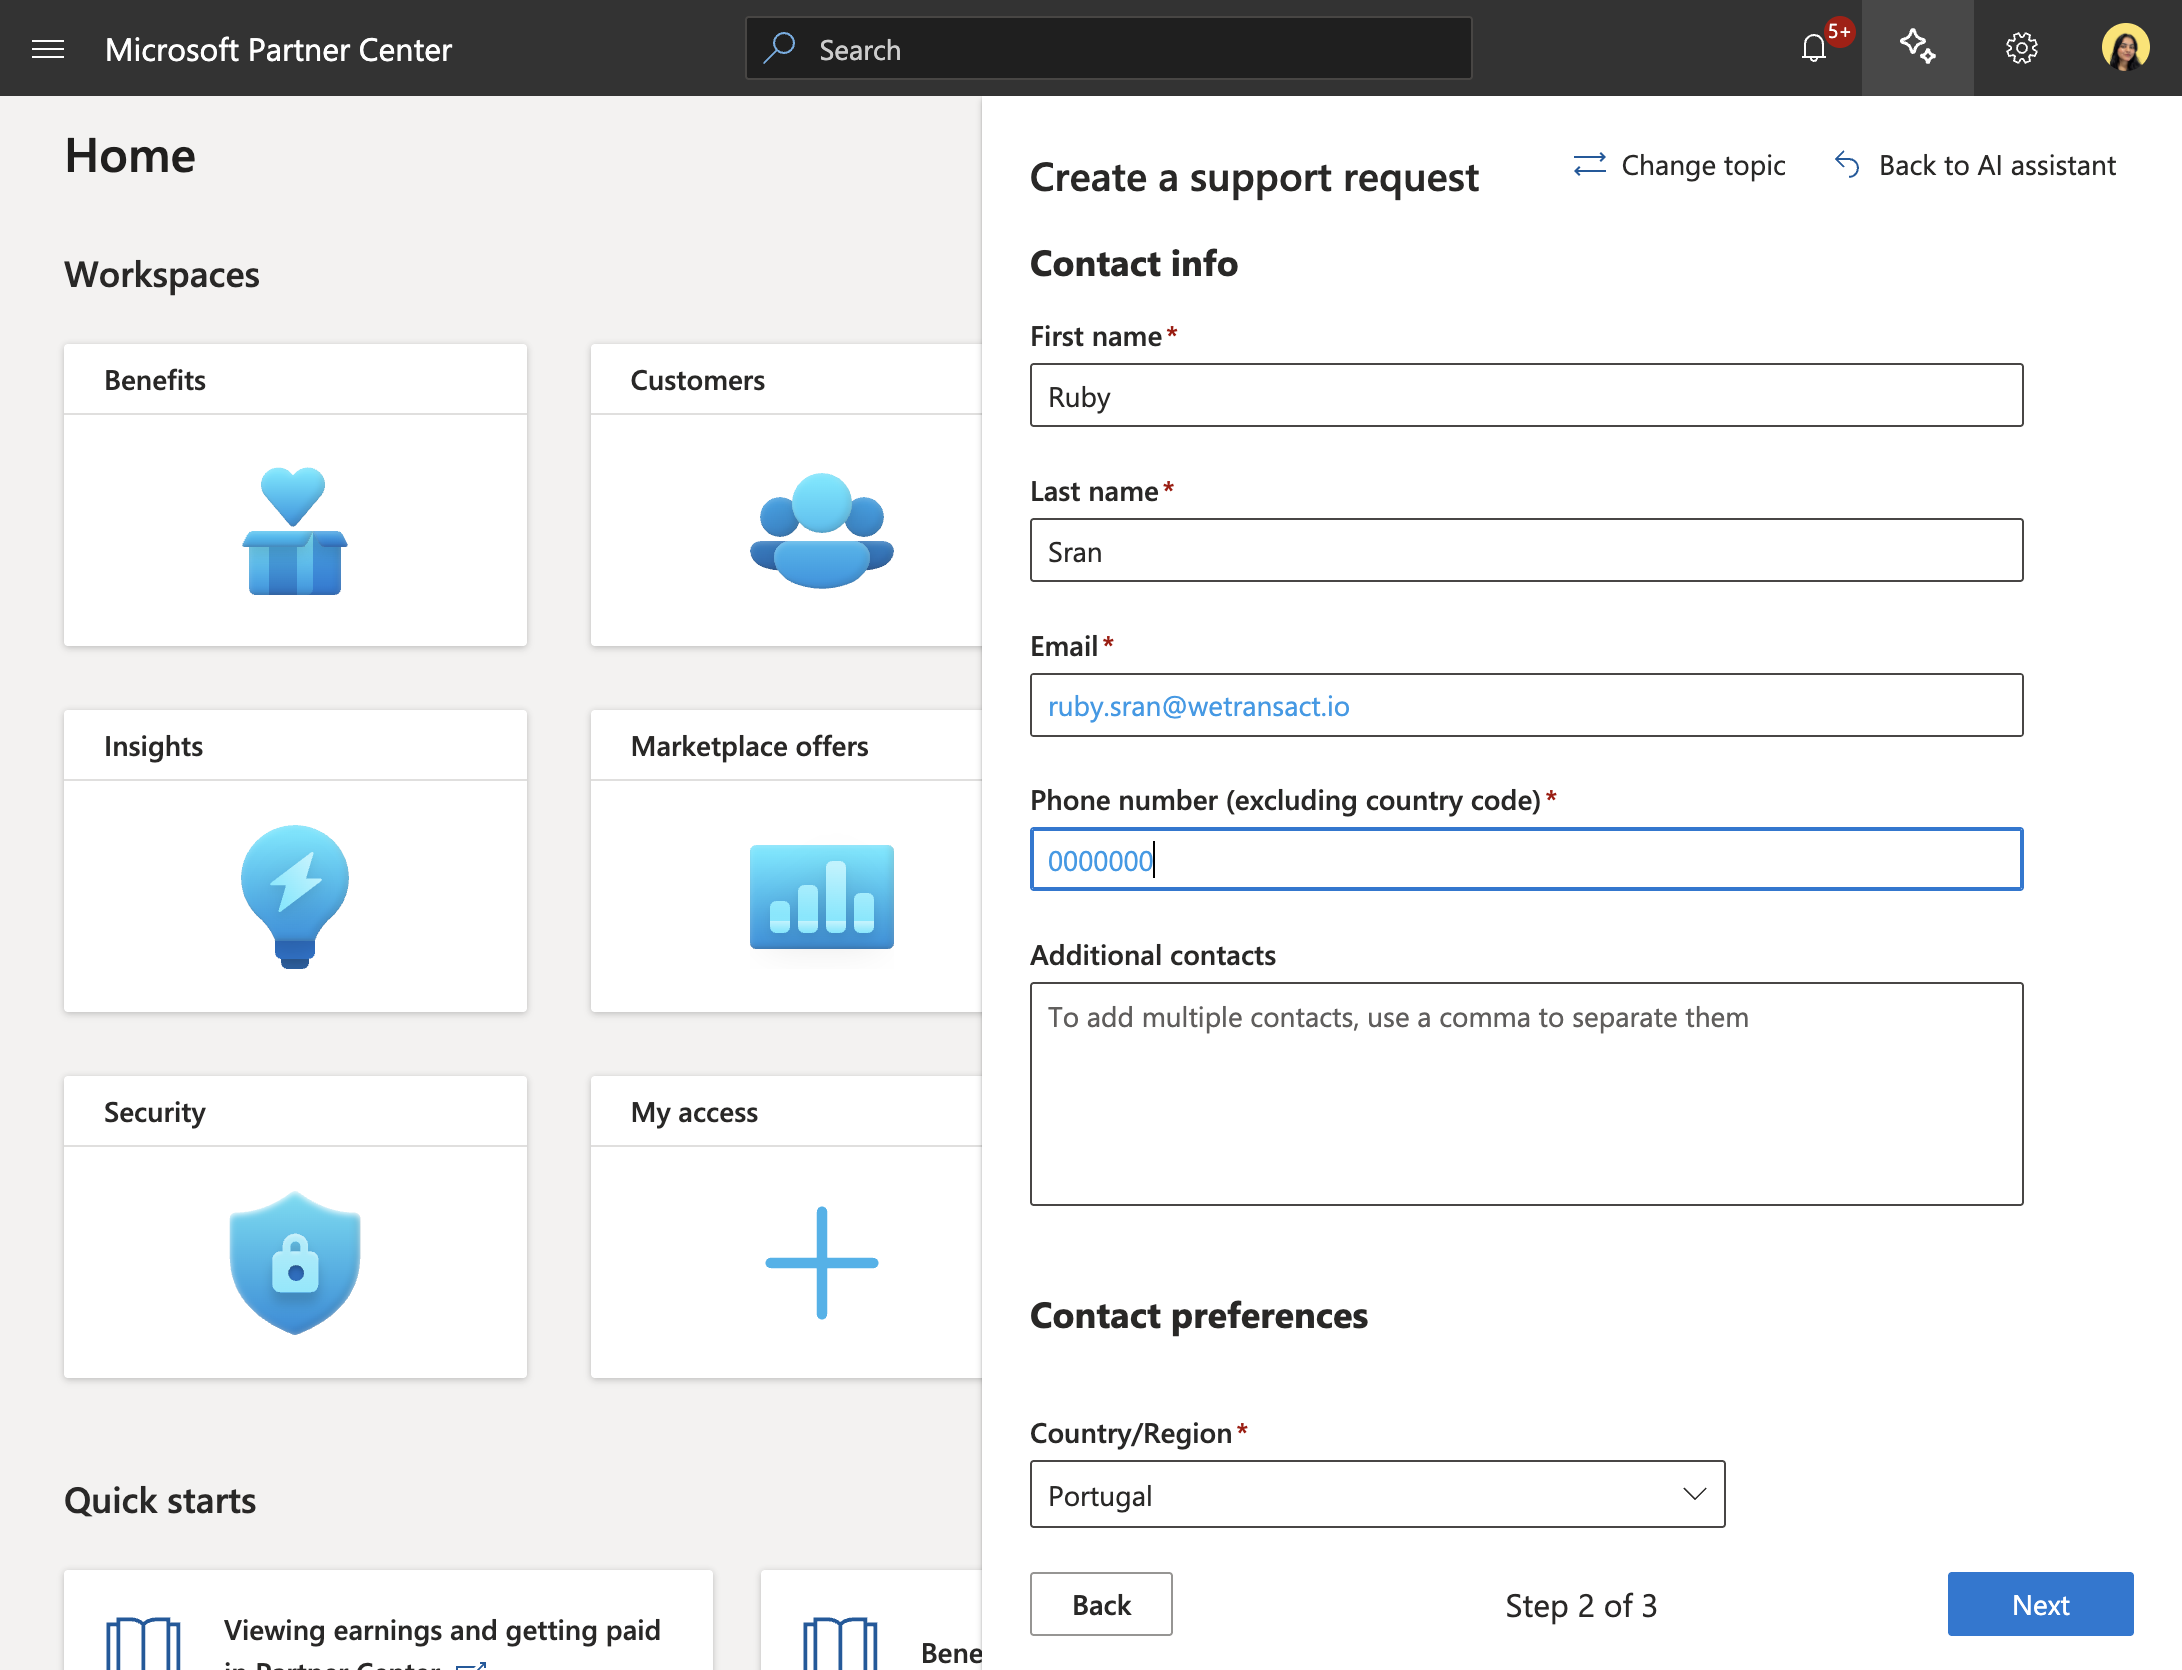2182x1670 pixels.
Task: Open the My access card title
Action: pyautogui.click(x=694, y=1112)
